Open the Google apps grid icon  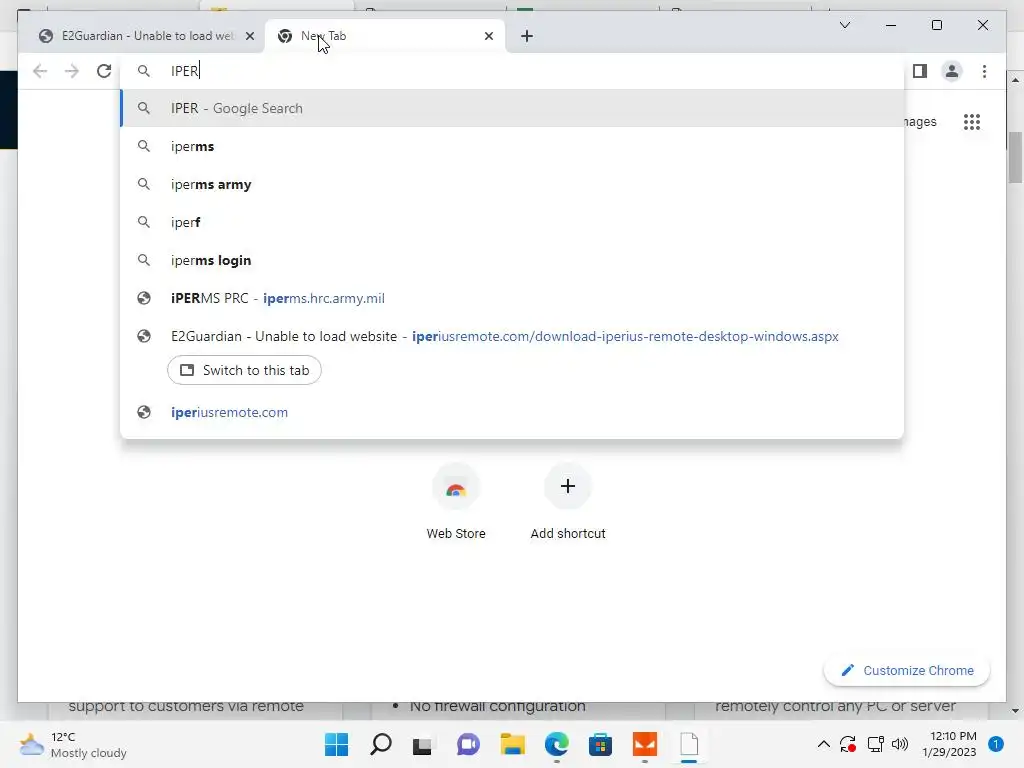coord(972,121)
